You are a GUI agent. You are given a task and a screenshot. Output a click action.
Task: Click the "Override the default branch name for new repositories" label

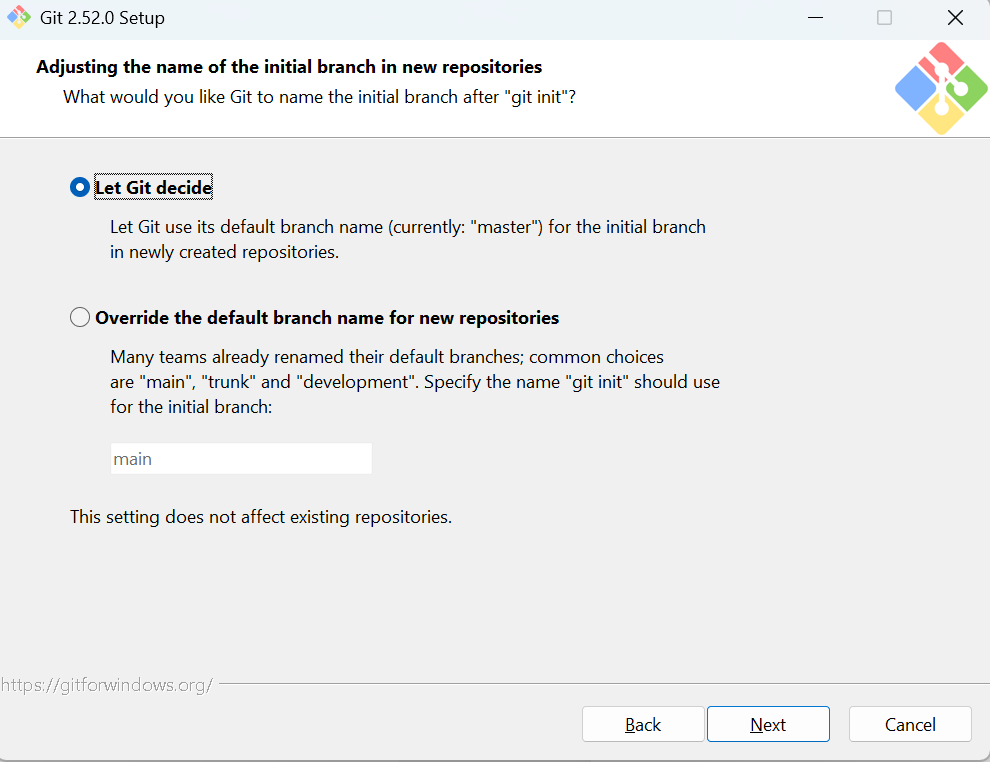click(x=327, y=318)
